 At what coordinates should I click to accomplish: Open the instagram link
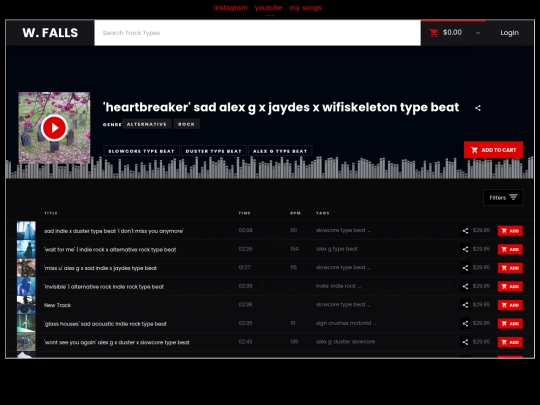point(230,8)
